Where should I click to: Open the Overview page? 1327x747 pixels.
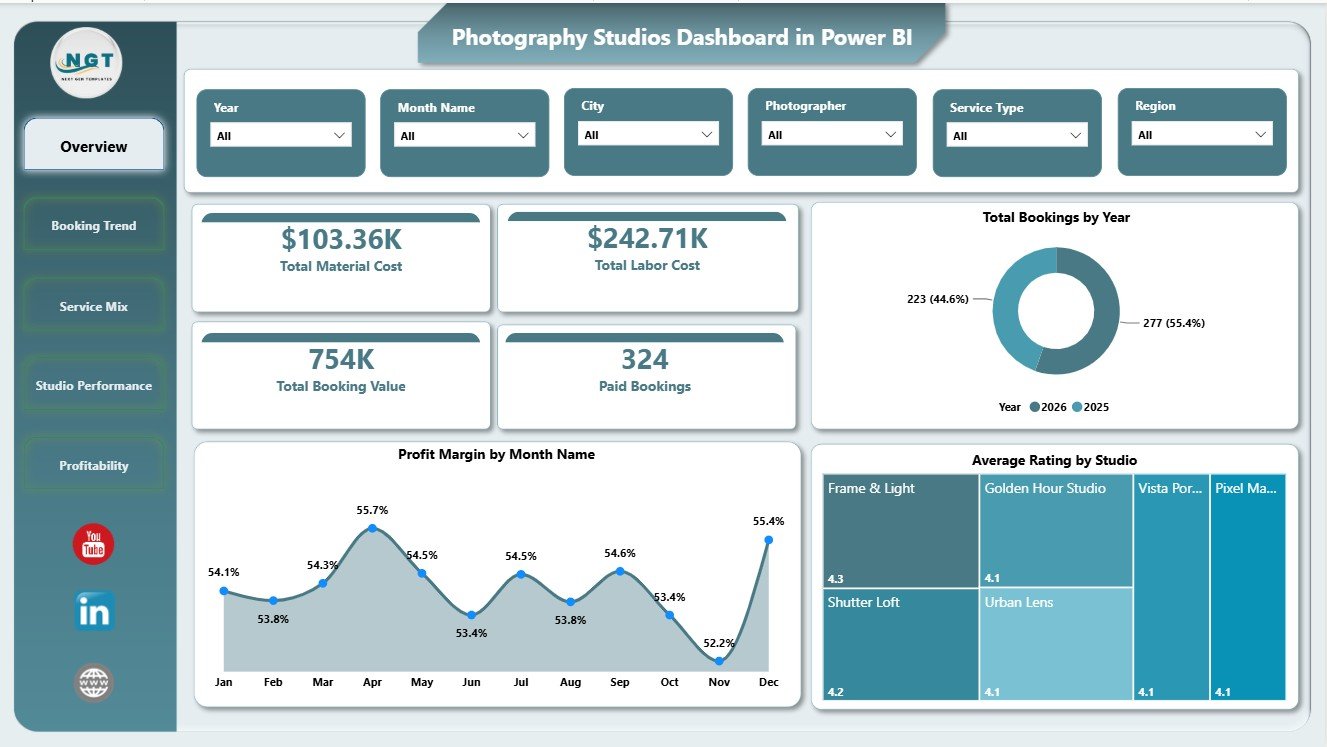click(94, 146)
